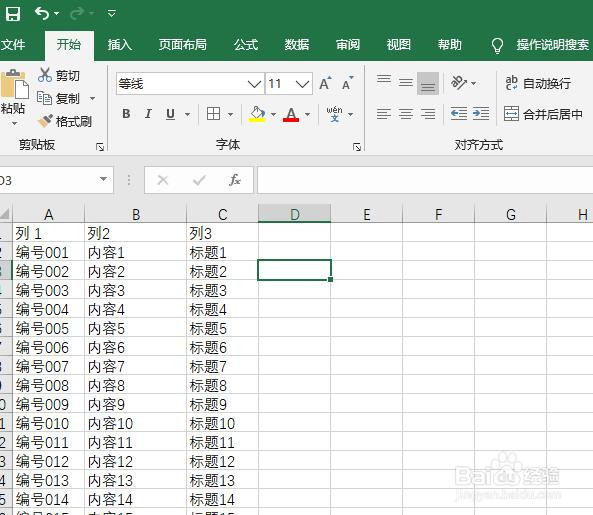Toggle Italic formatting
The image size is (593, 515).
[148, 114]
